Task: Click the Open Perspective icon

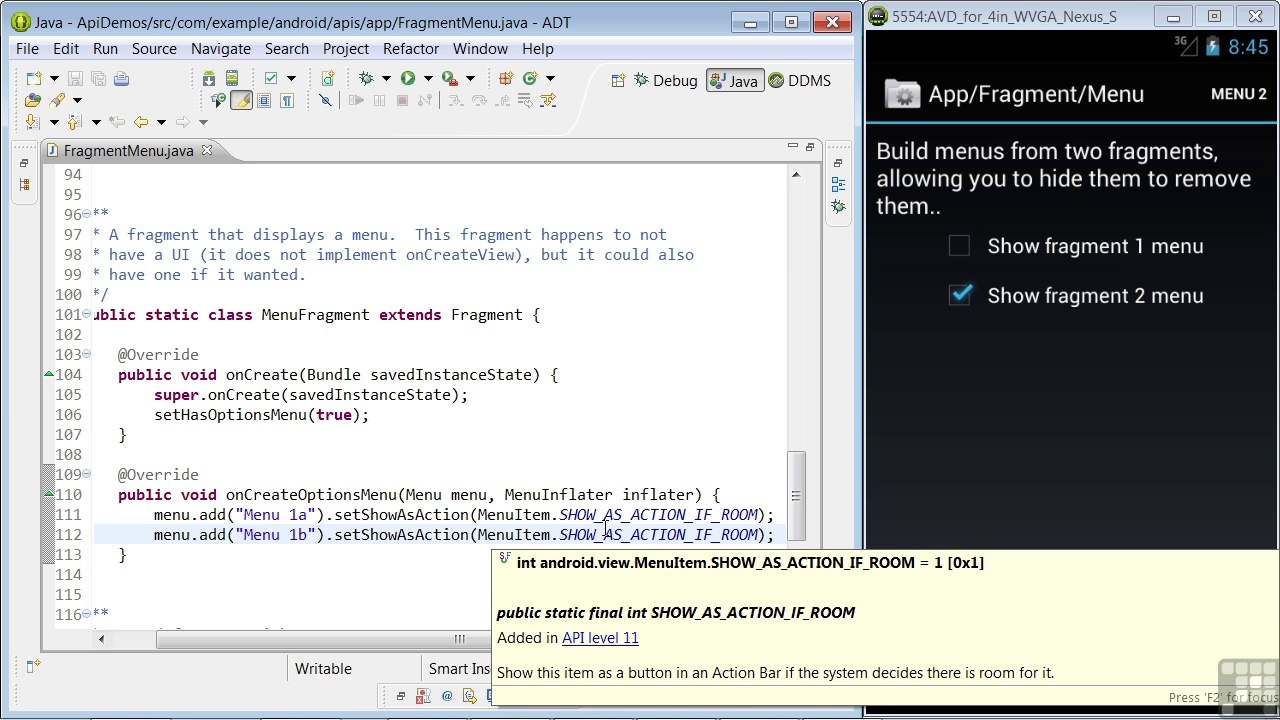Action: point(618,81)
